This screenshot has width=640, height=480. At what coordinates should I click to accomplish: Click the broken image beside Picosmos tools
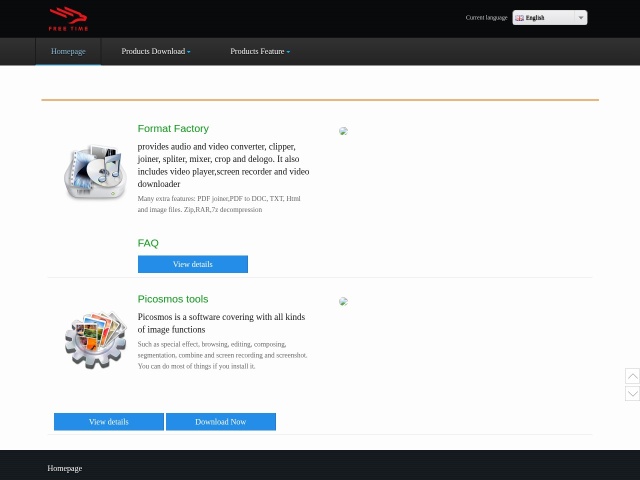[343, 301]
